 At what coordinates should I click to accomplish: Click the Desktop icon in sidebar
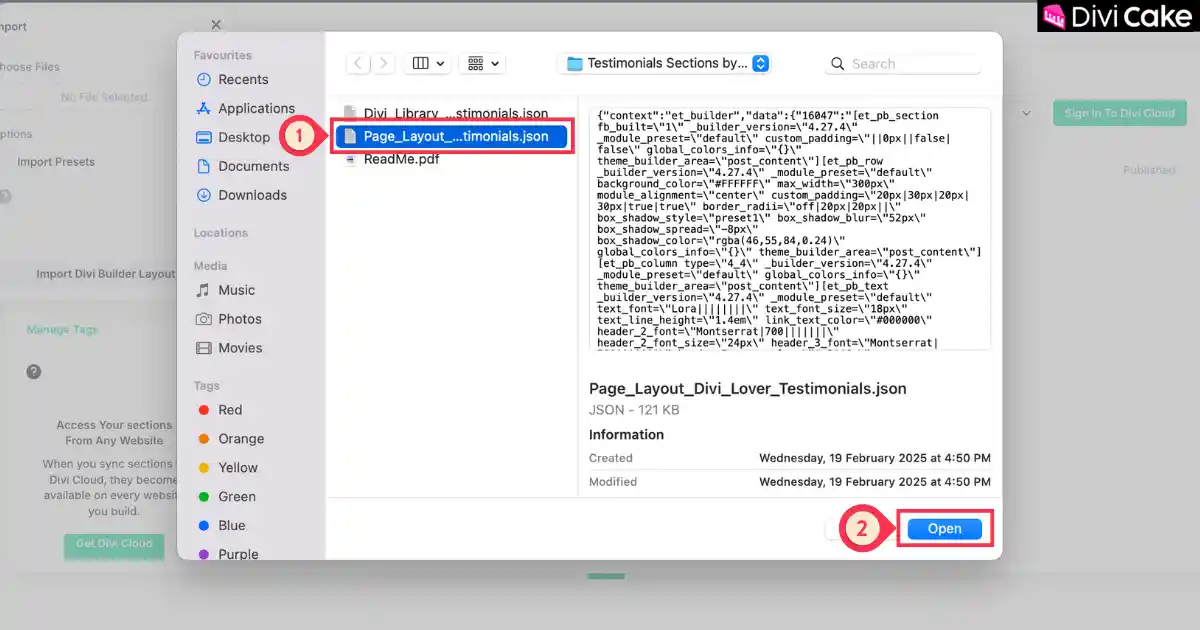[204, 137]
